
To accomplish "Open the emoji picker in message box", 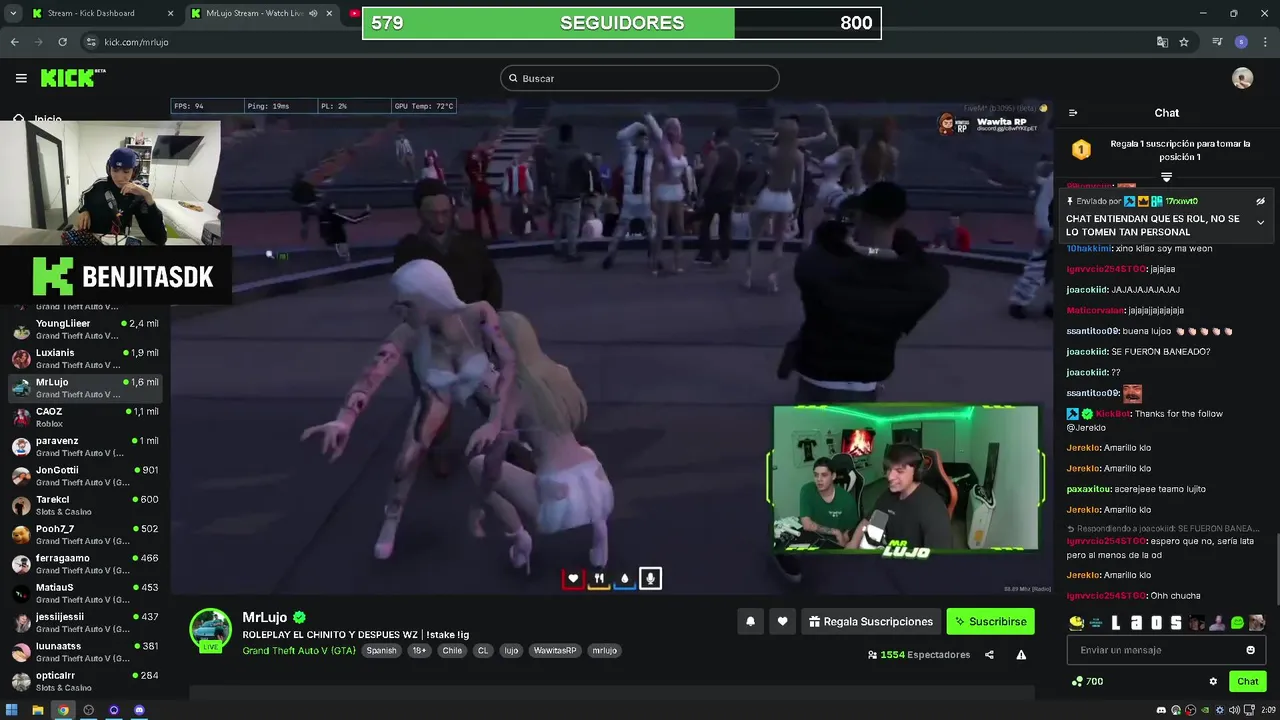I will point(1250,650).
